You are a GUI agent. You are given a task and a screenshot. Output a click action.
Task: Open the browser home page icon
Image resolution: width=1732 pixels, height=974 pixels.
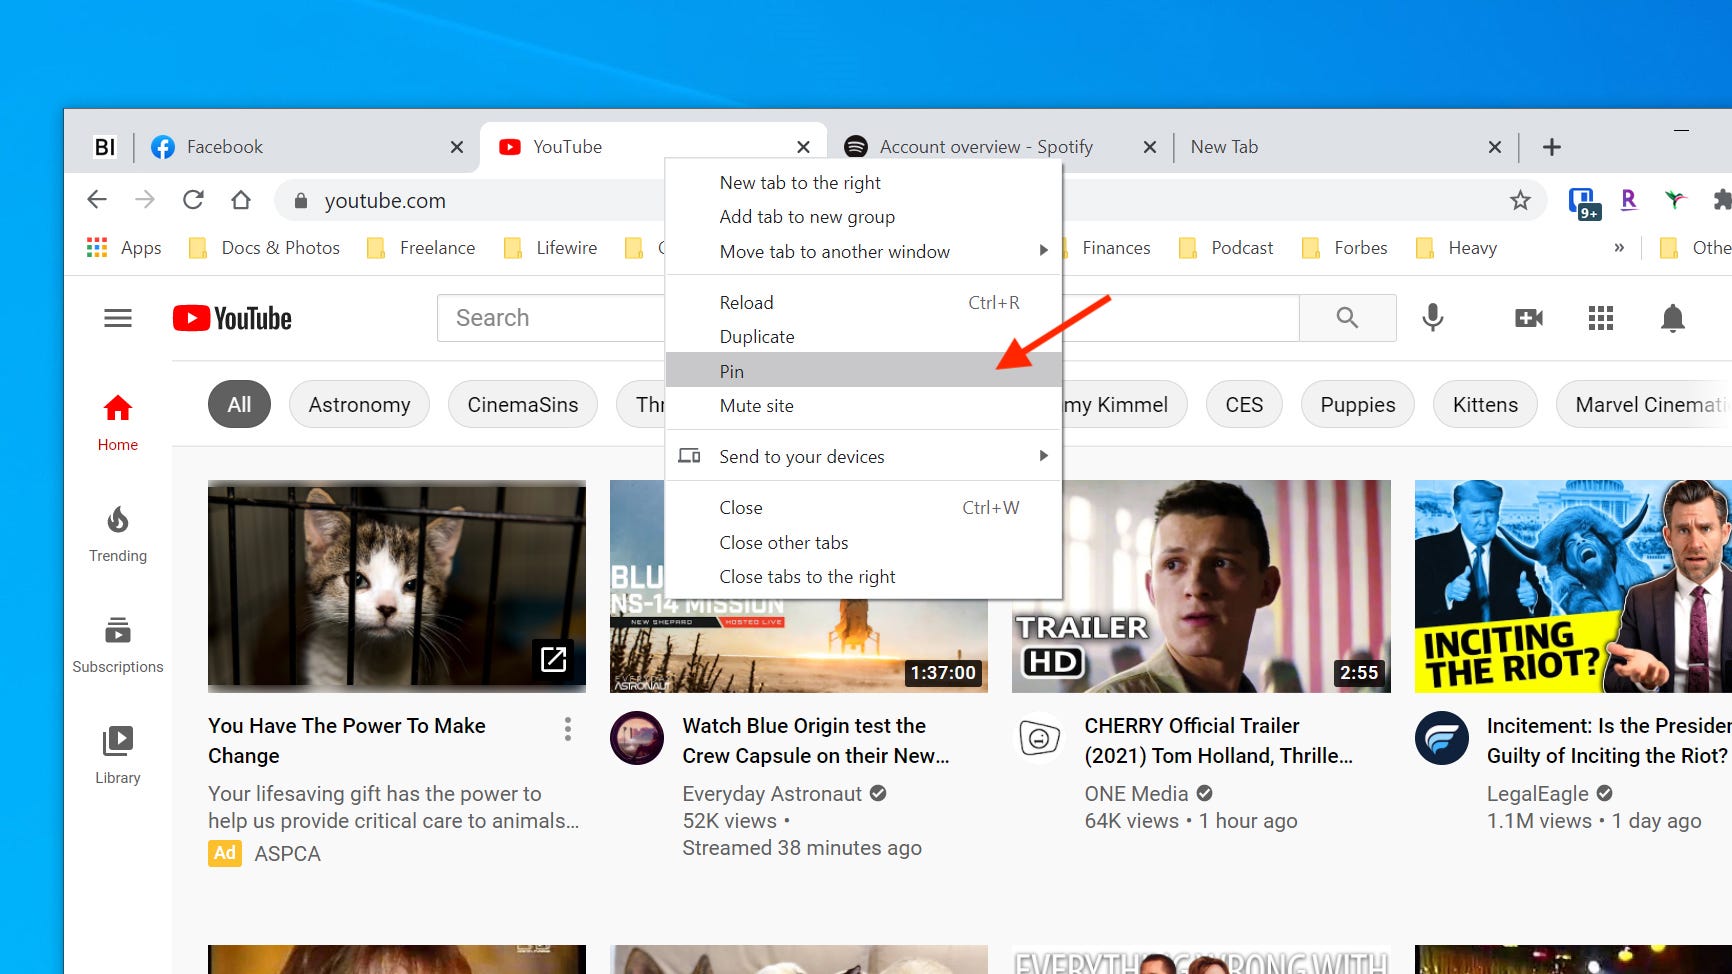(241, 200)
